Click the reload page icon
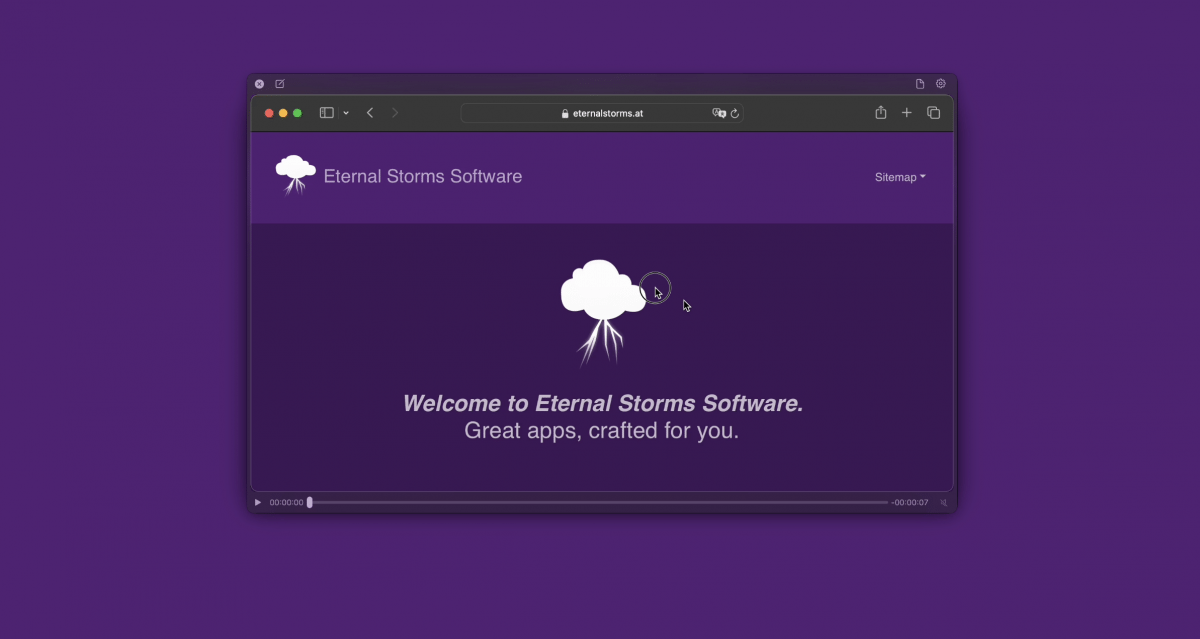This screenshot has height=639, width=1200. point(735,114)
